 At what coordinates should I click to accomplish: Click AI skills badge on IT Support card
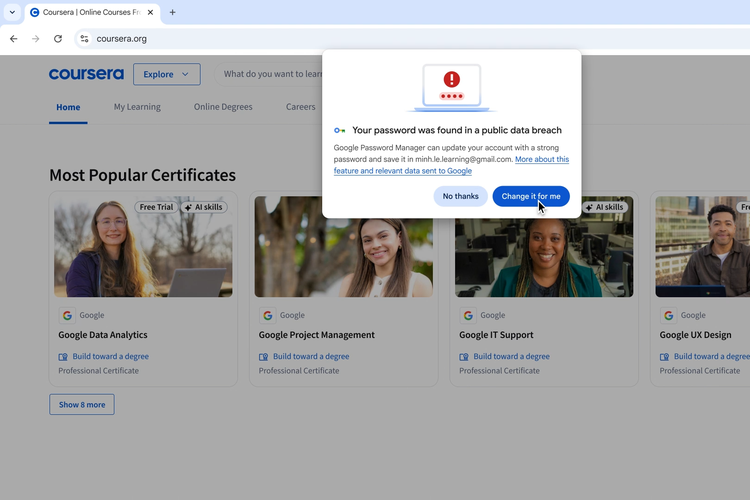tap(605, 207)
